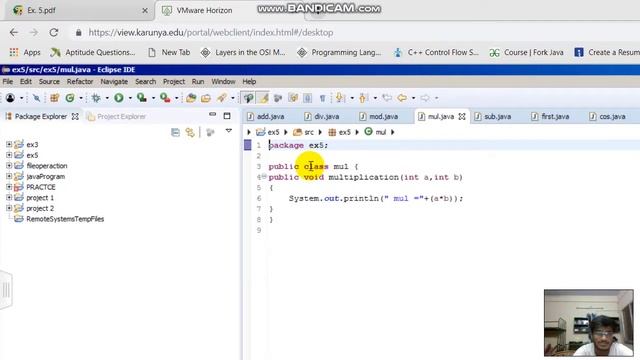The height and width of the screenshot is (360, 640).
Task: Click Next Annotation down arrow icon
Action: (x=340, y=98)
